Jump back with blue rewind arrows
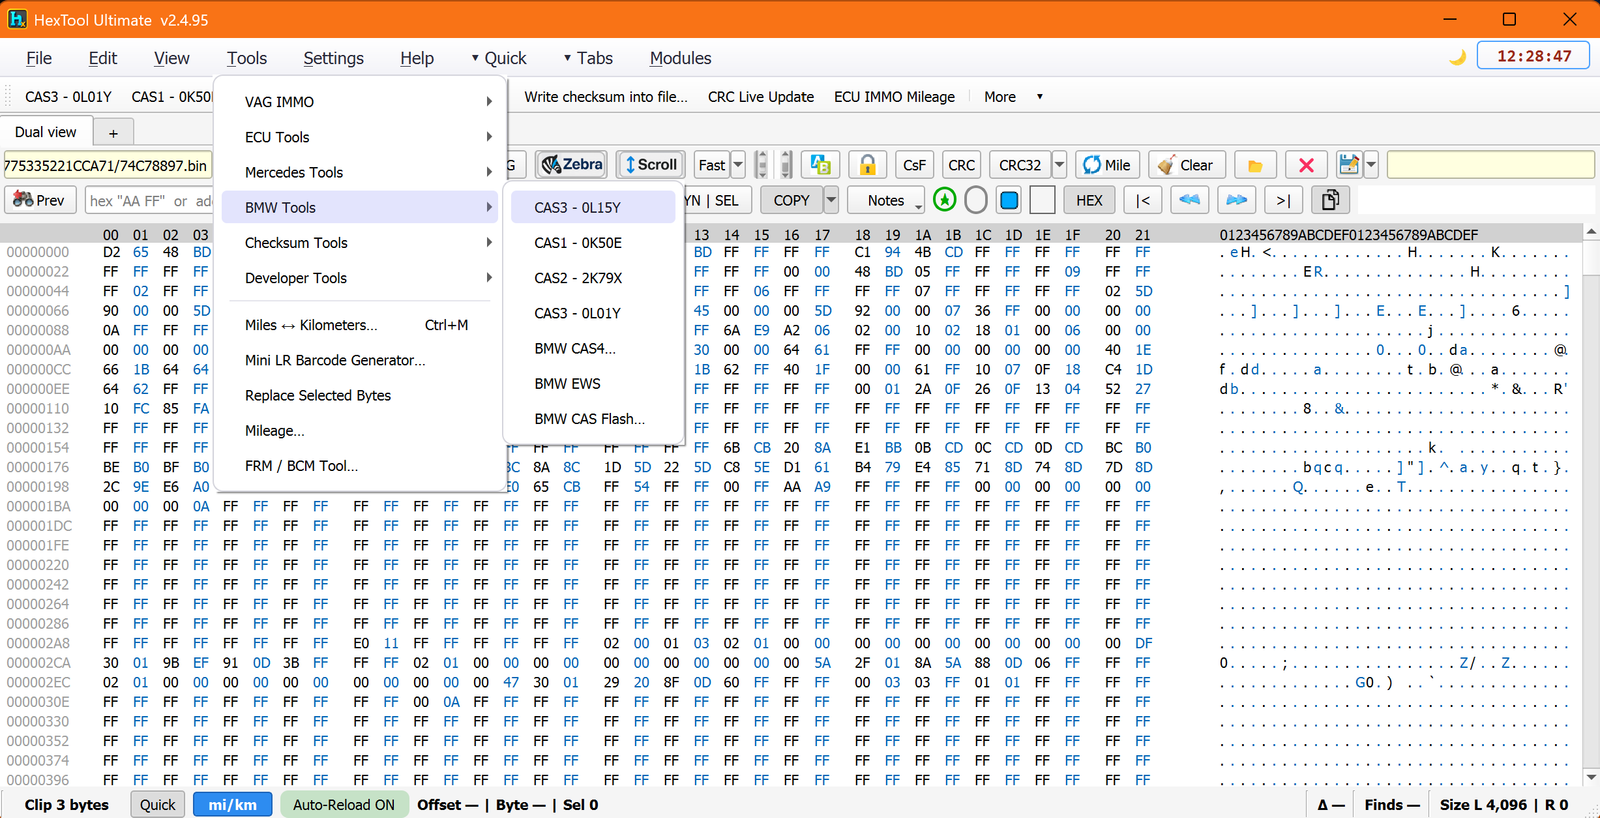 pos(1189,200)
